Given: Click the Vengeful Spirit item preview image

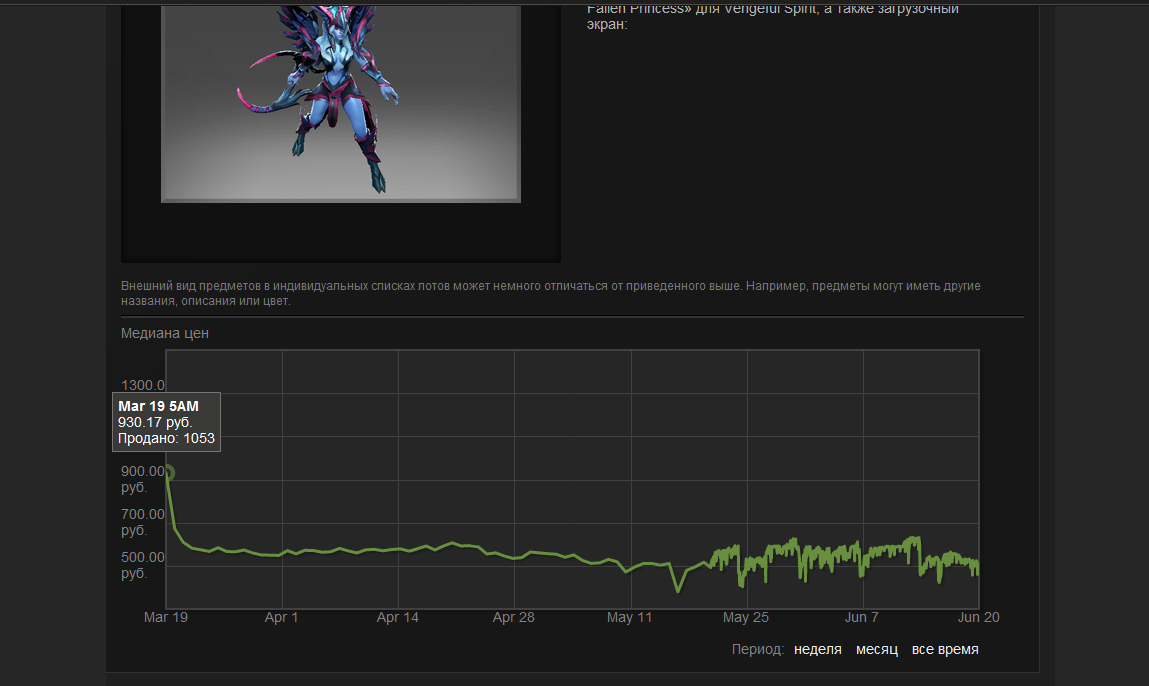Looking at the screenshot, I should (341, 103).
